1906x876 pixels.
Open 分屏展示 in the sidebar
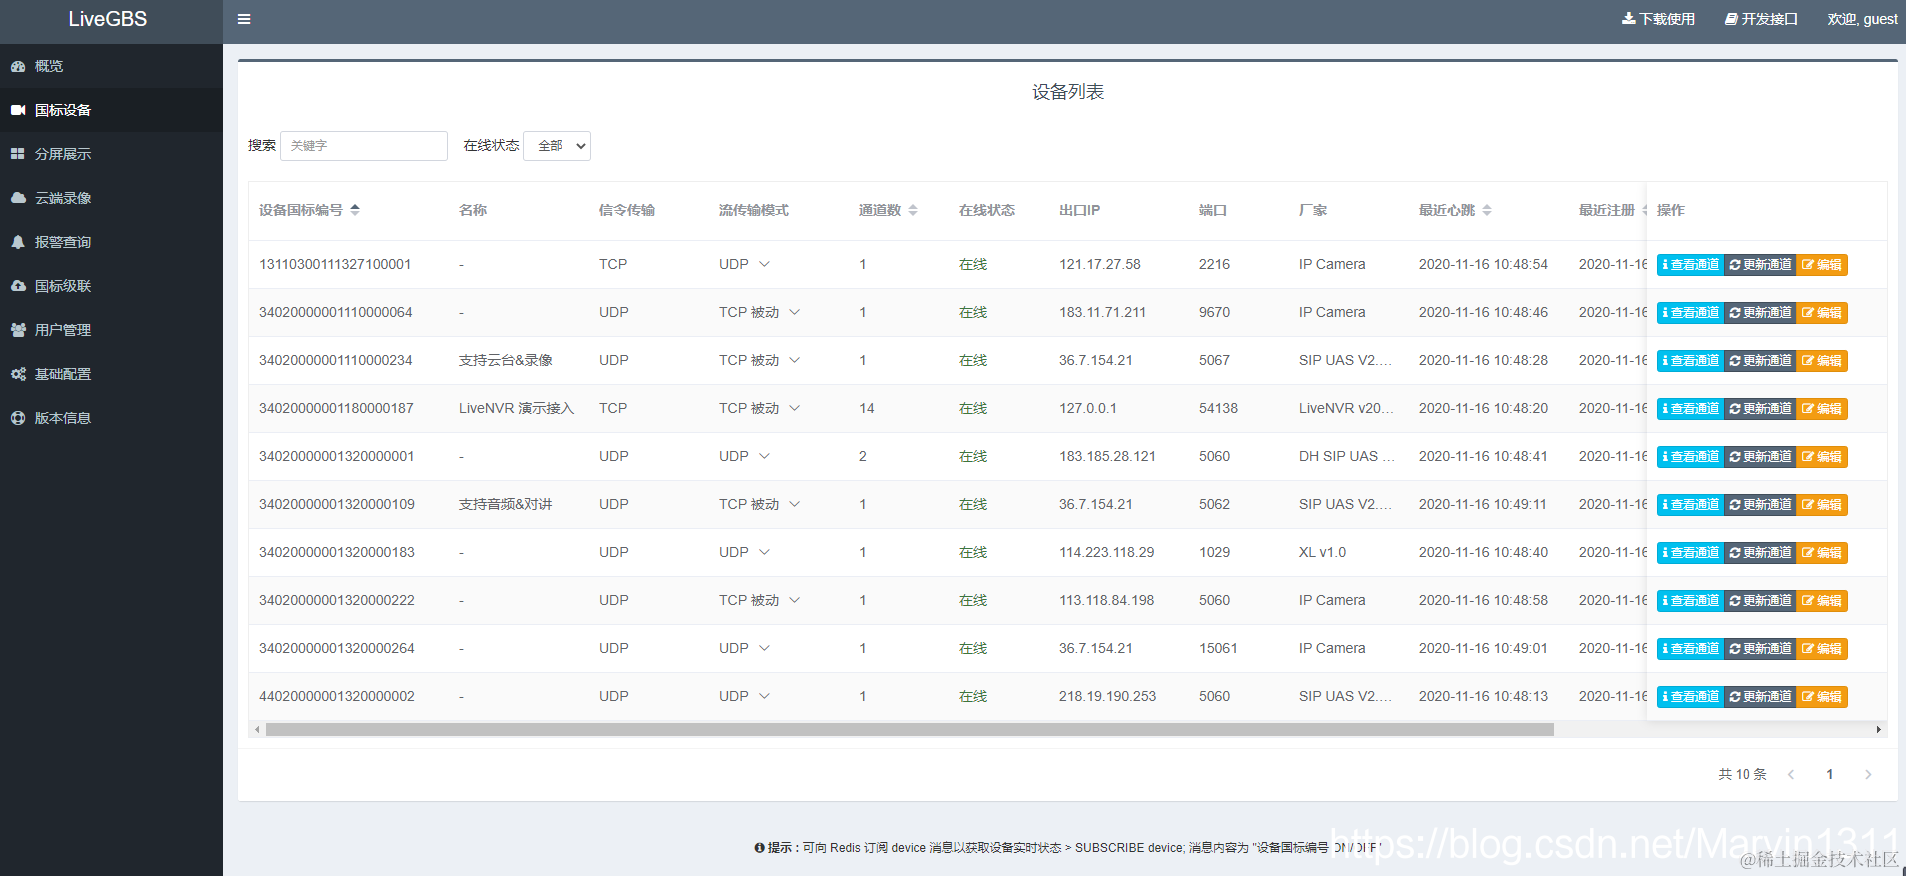click(x=111, y=154)
